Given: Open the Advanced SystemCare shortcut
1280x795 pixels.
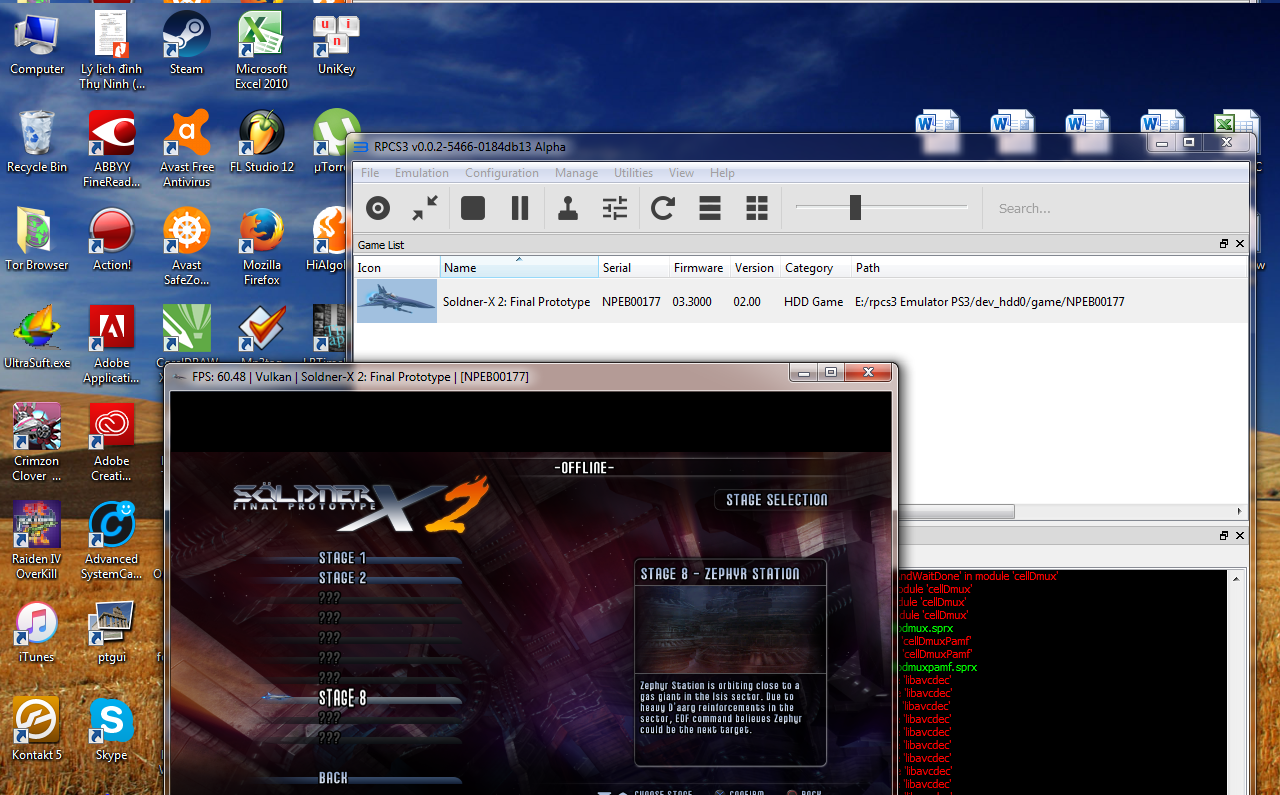Looking at the screenshot, I should 112,540.
